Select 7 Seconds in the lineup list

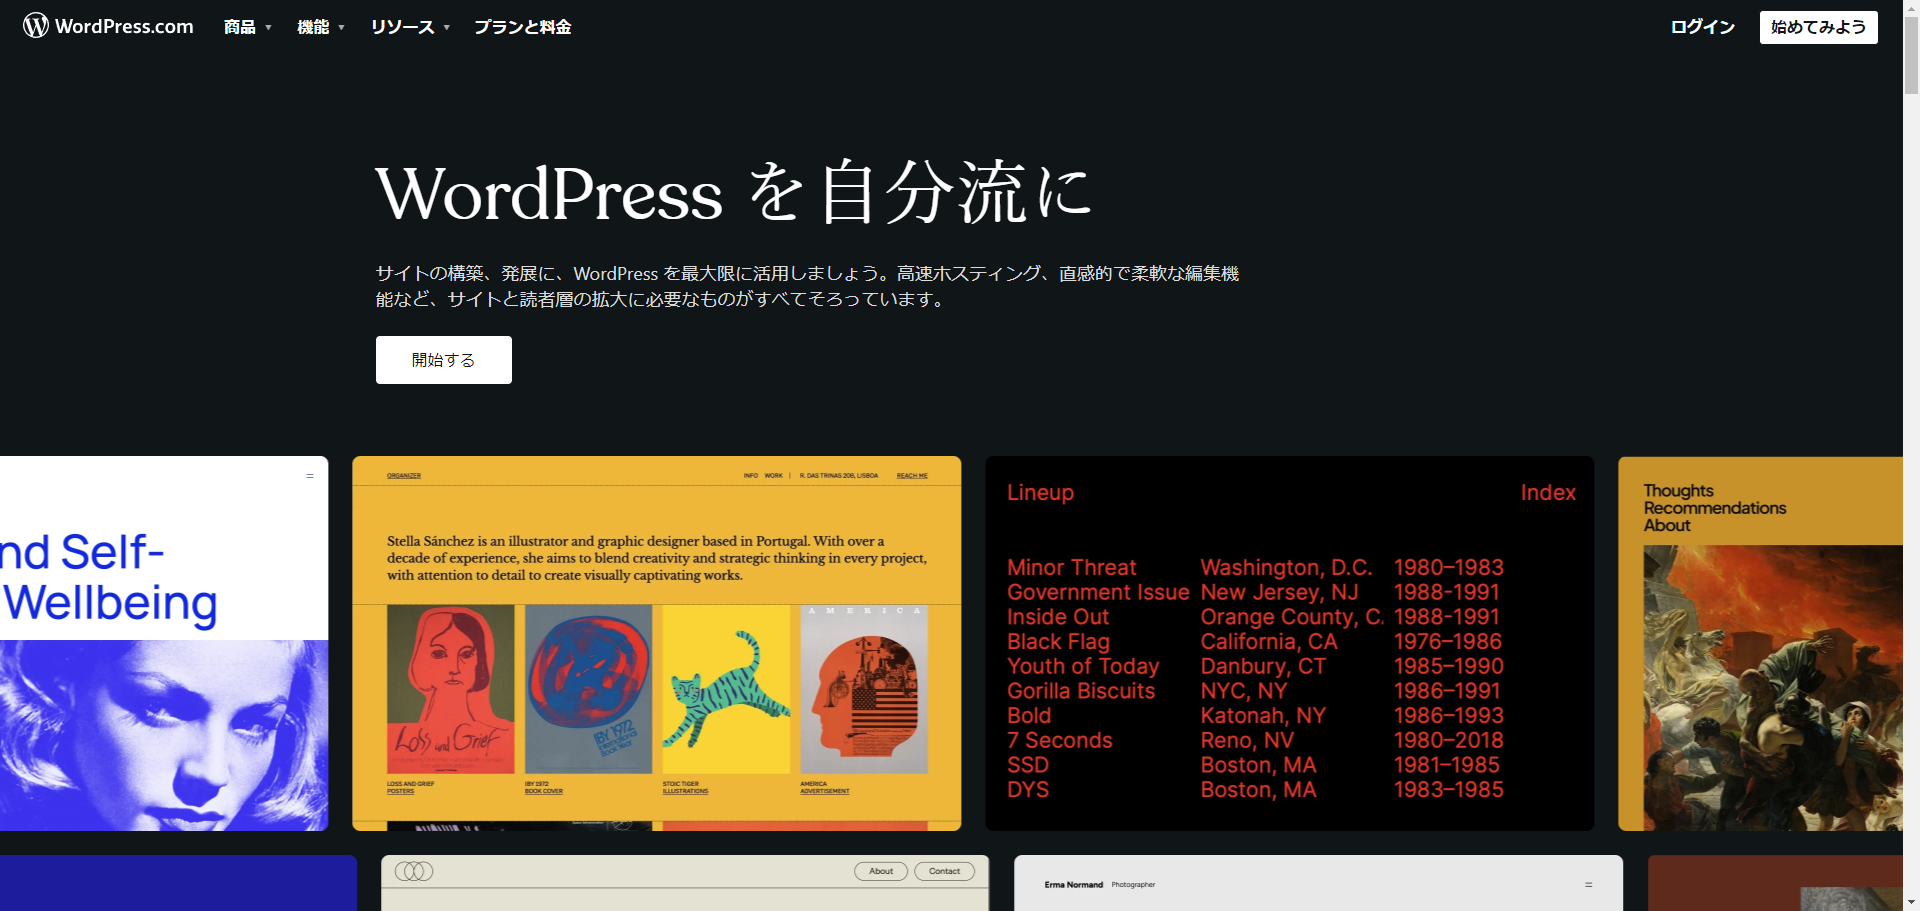tap(1060, 740)
